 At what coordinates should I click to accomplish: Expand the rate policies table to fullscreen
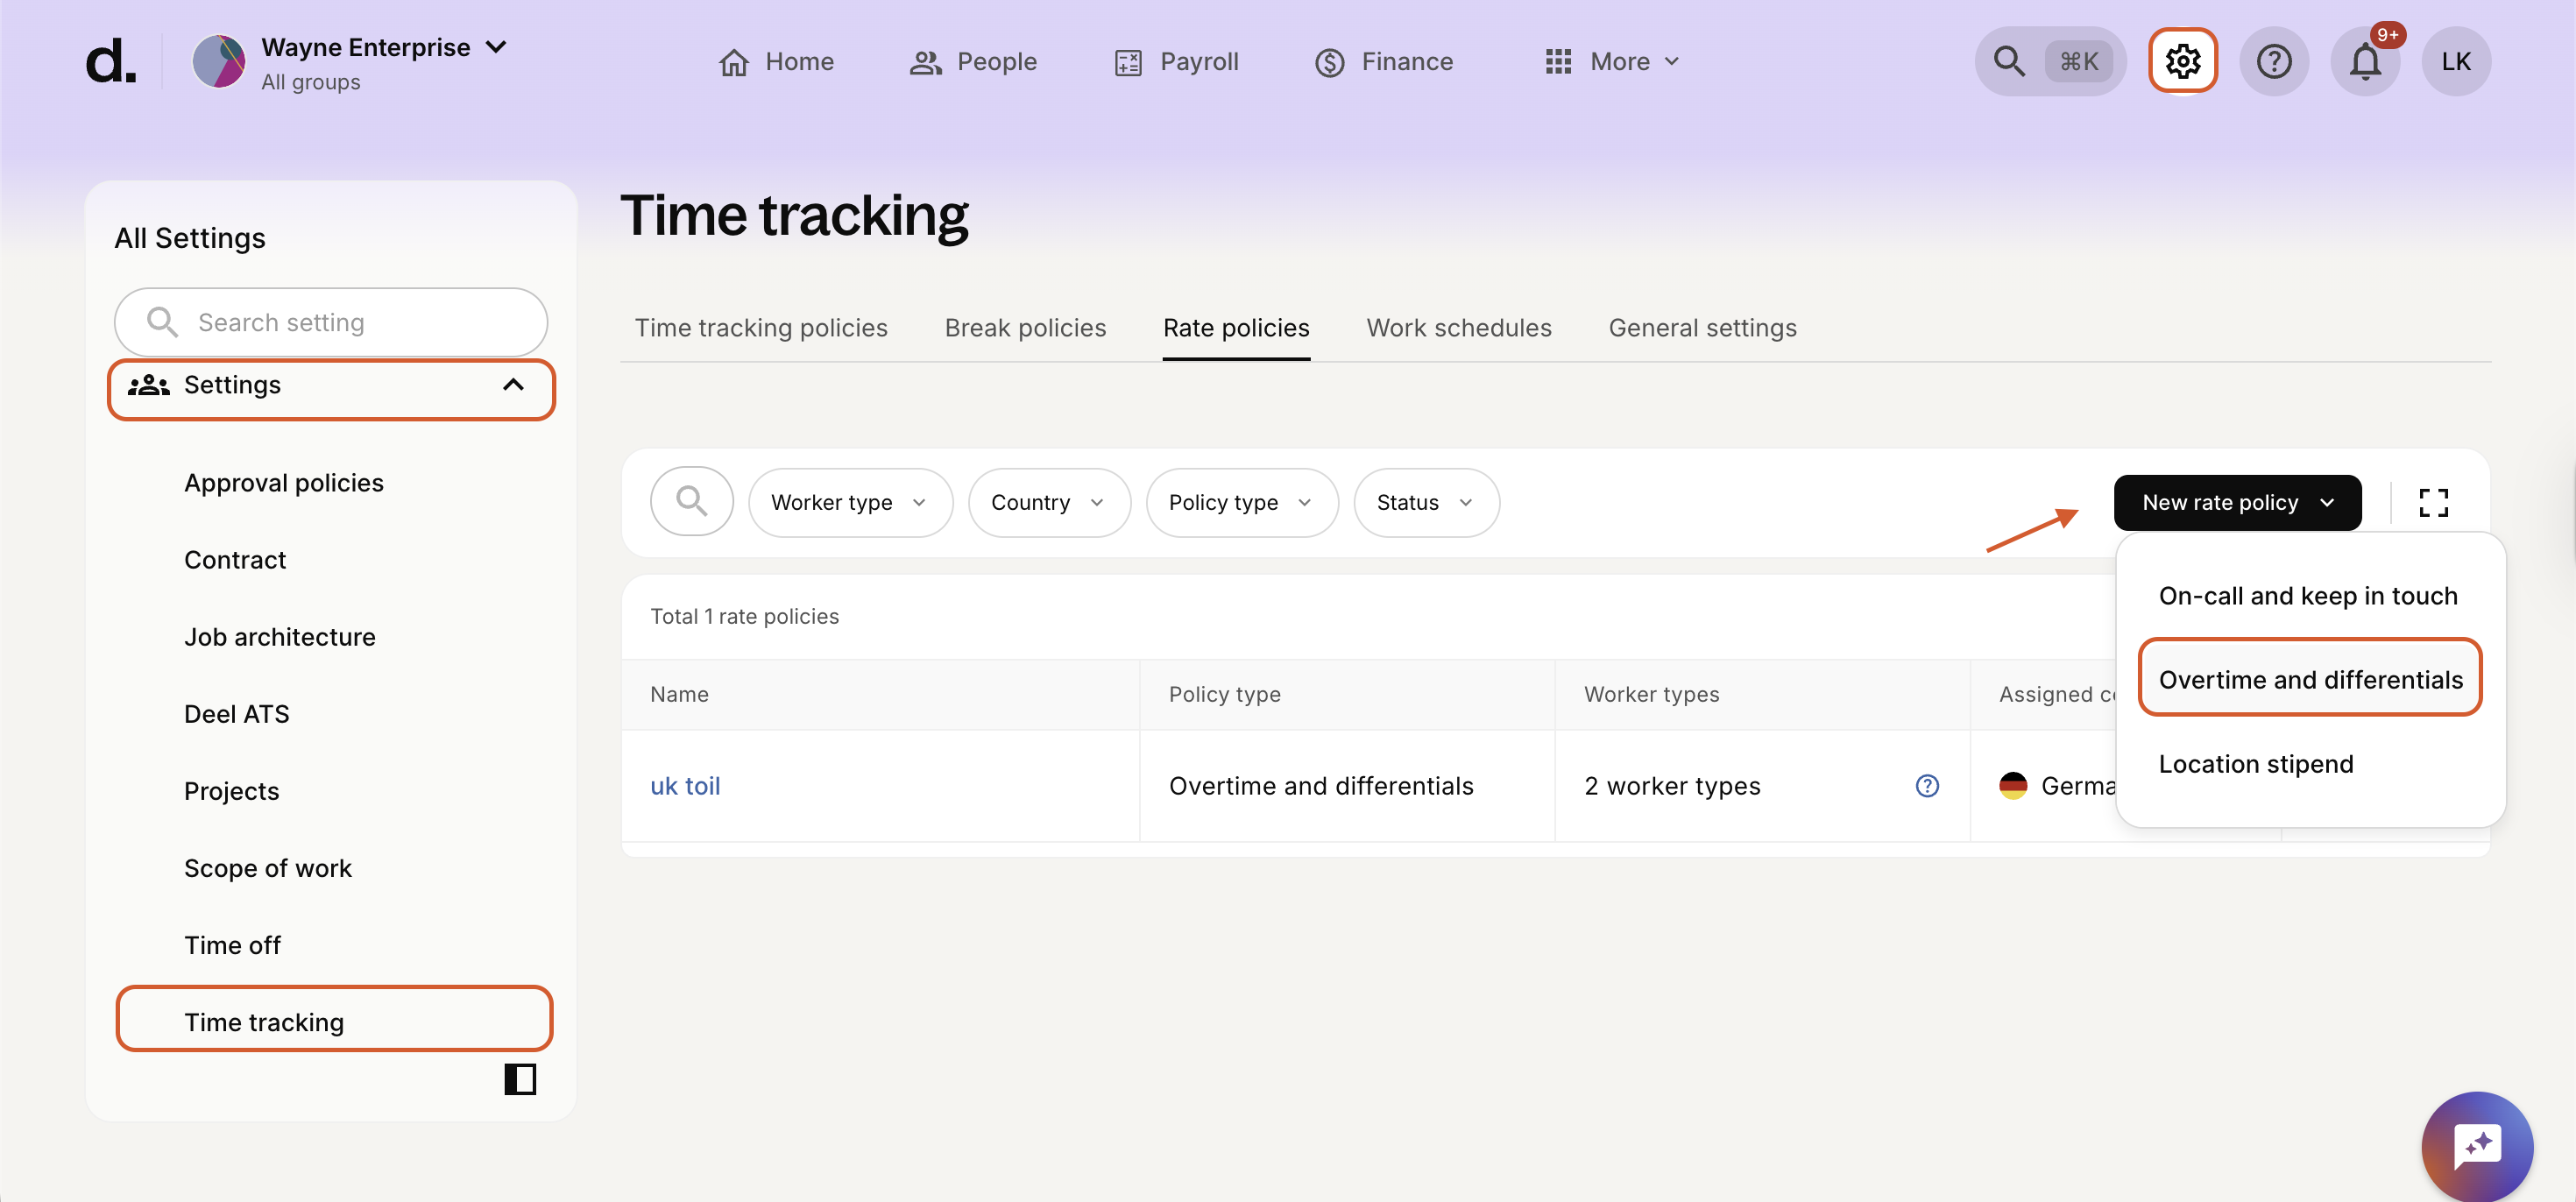(x=2434, y=502)
